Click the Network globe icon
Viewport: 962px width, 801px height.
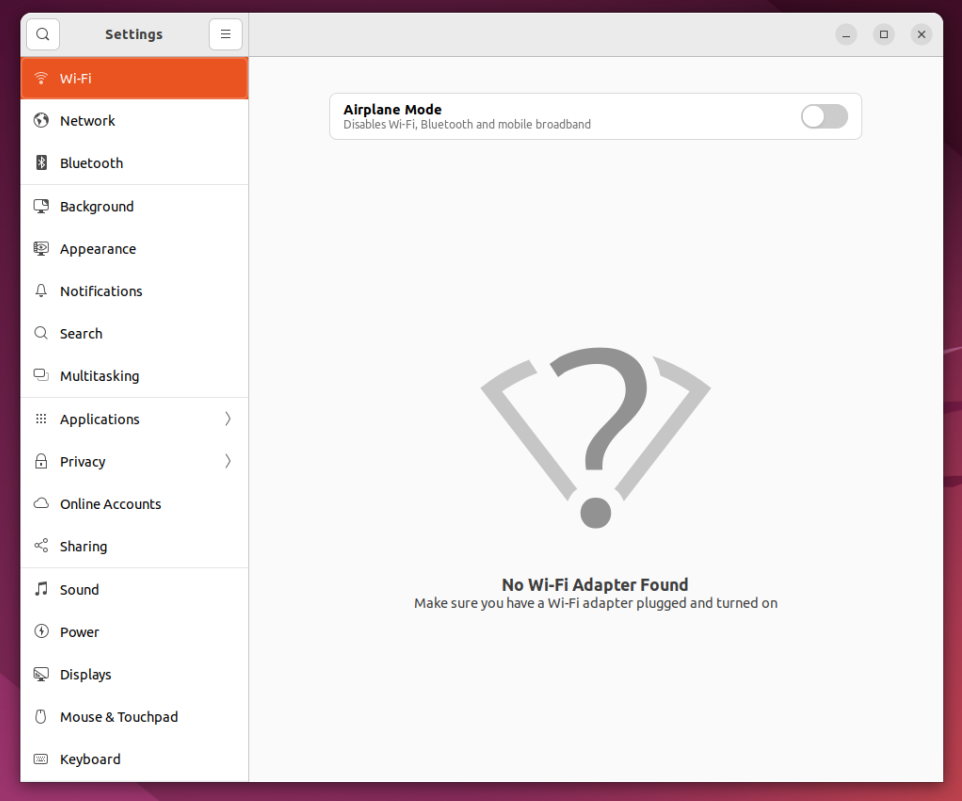41,121
